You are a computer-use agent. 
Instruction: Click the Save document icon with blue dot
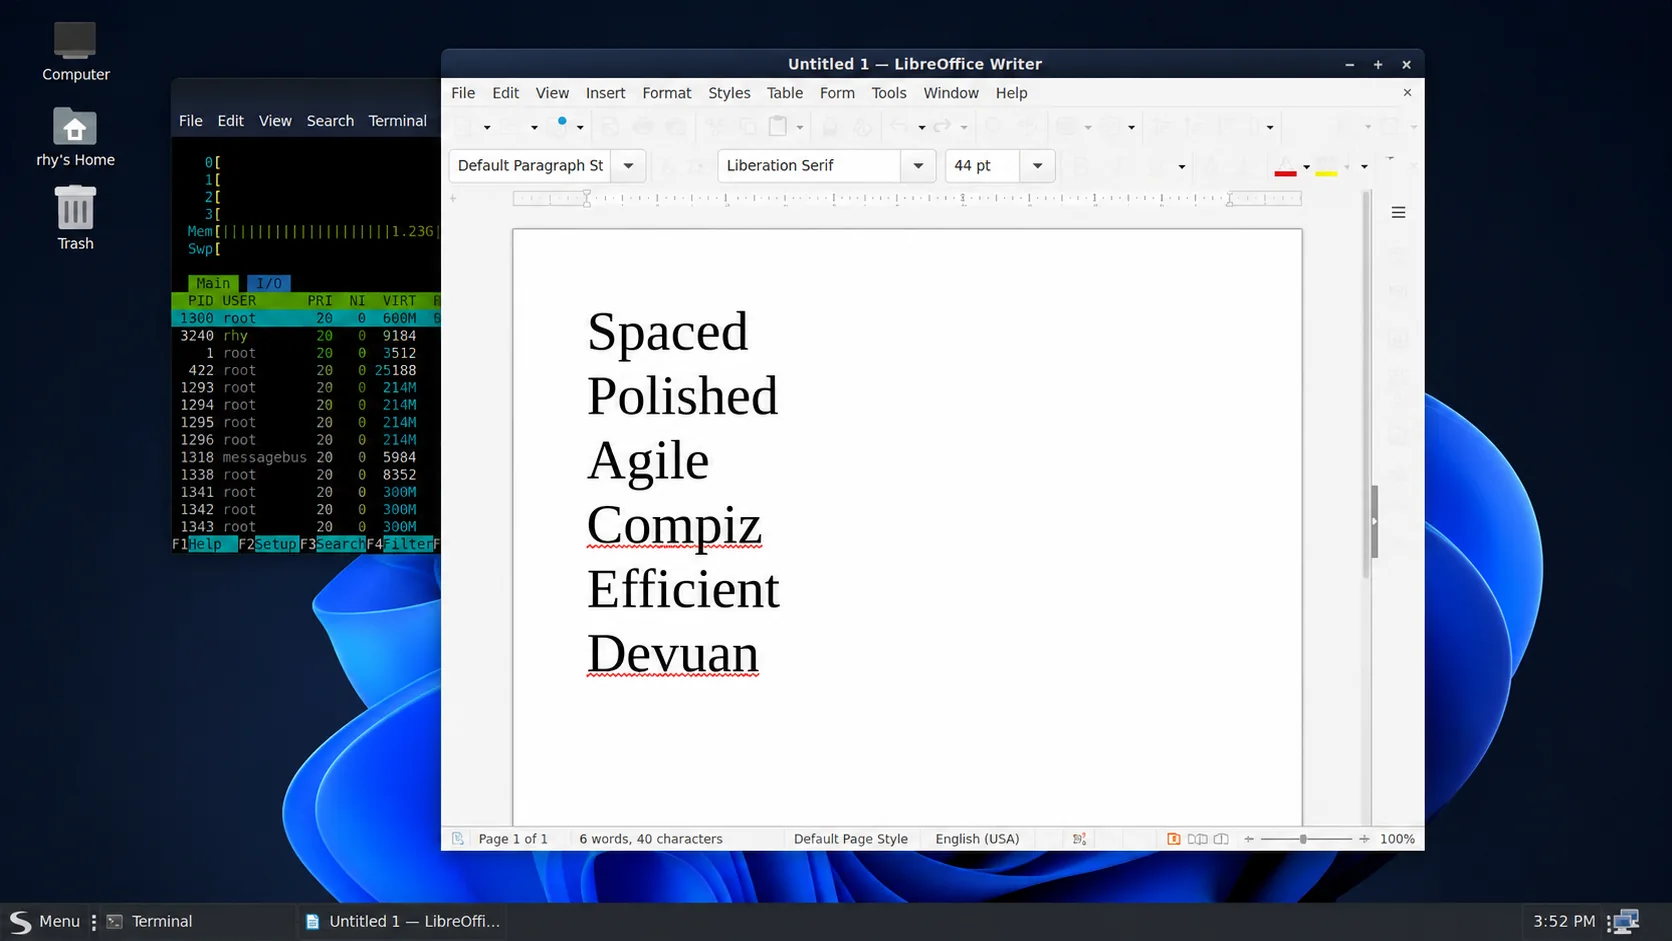(561, 126)
